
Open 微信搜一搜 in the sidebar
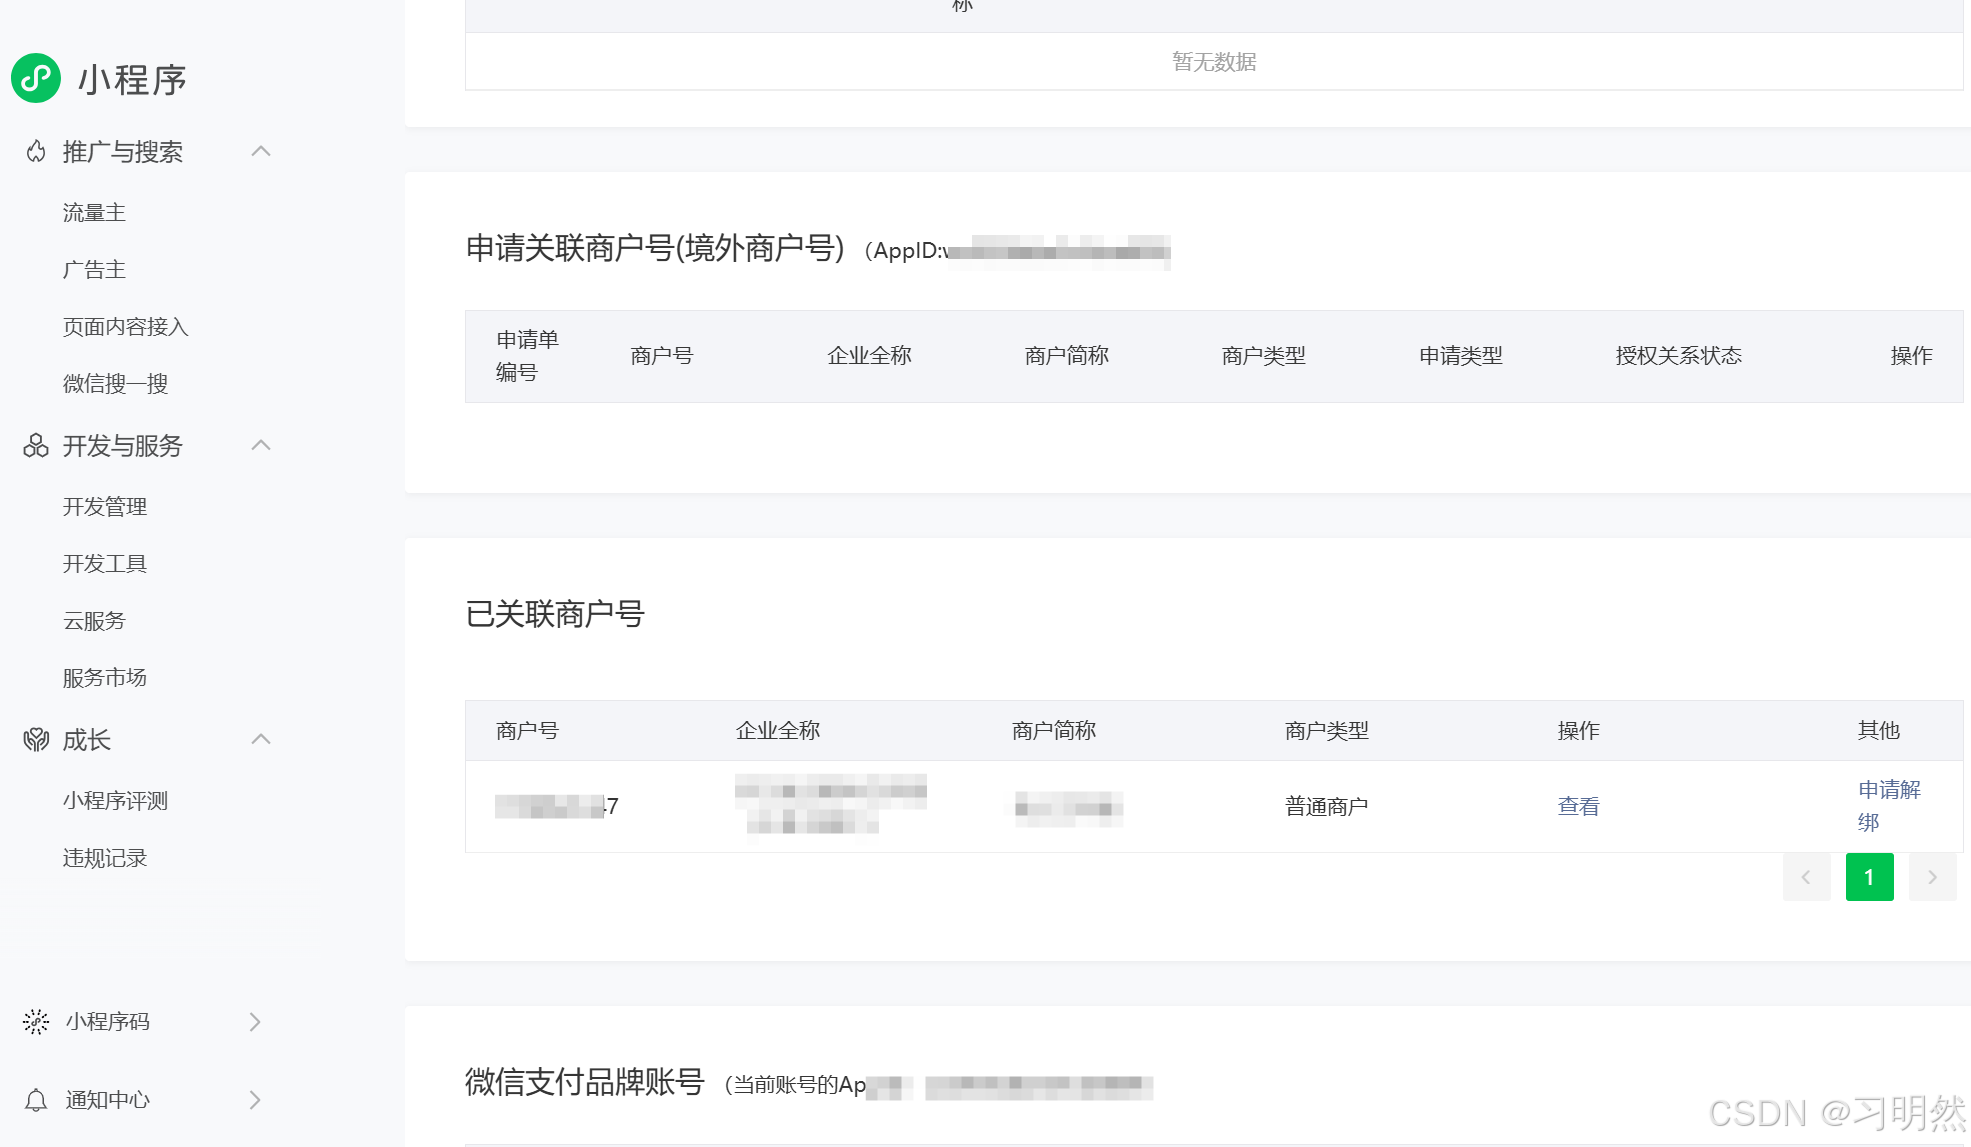click(x=115, y=384)
